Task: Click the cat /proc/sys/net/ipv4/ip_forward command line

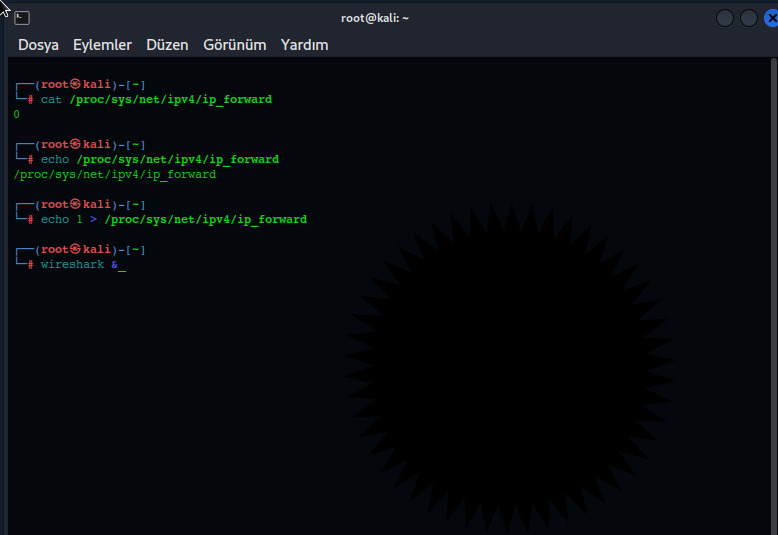Action: [156, 100]
